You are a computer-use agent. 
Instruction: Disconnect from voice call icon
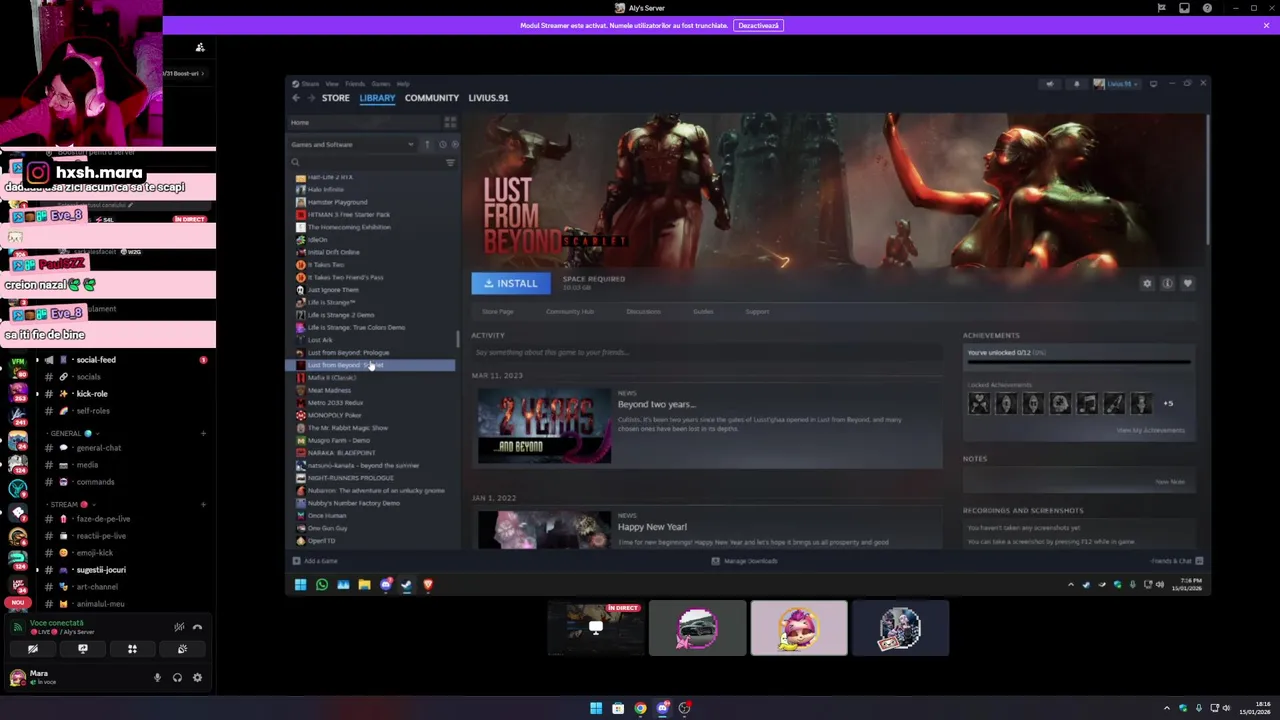[x=197, y=627]
